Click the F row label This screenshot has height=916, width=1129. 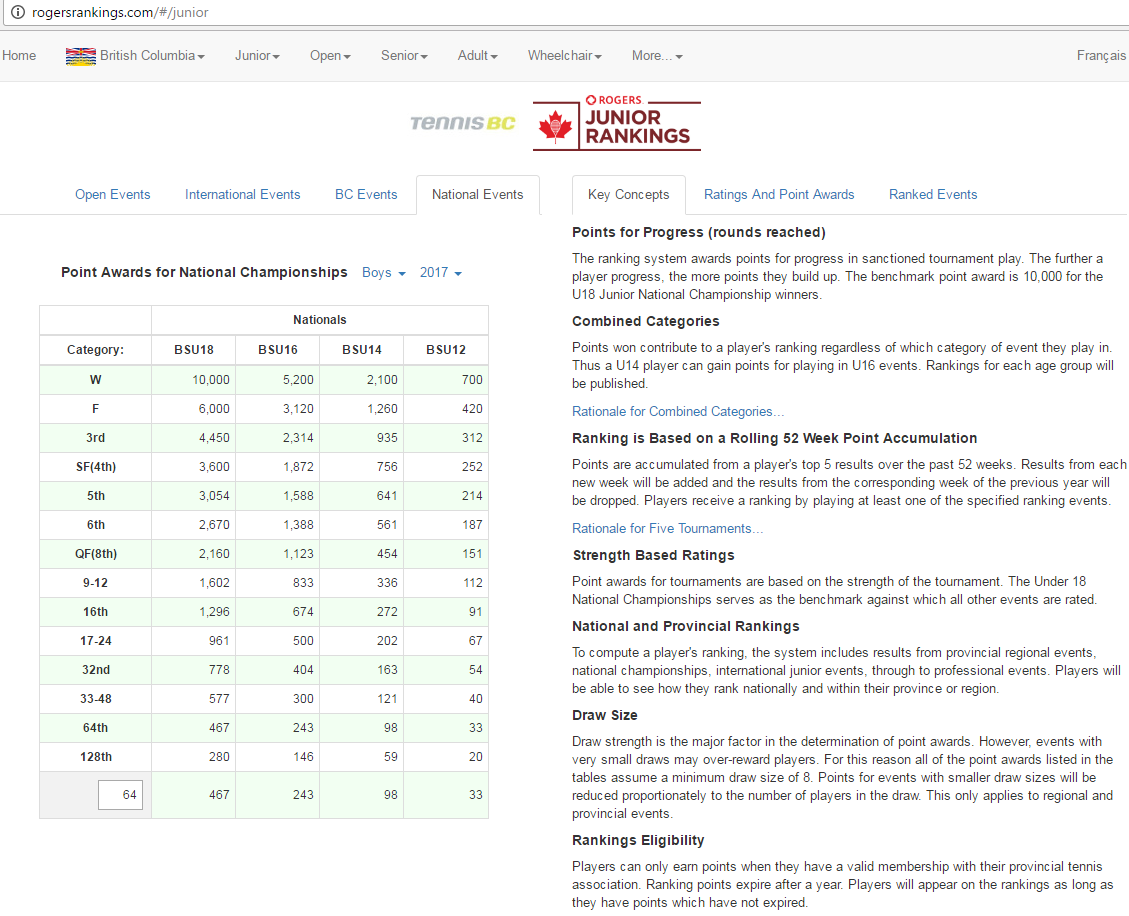pyautogui.click(x=96, y=409)
